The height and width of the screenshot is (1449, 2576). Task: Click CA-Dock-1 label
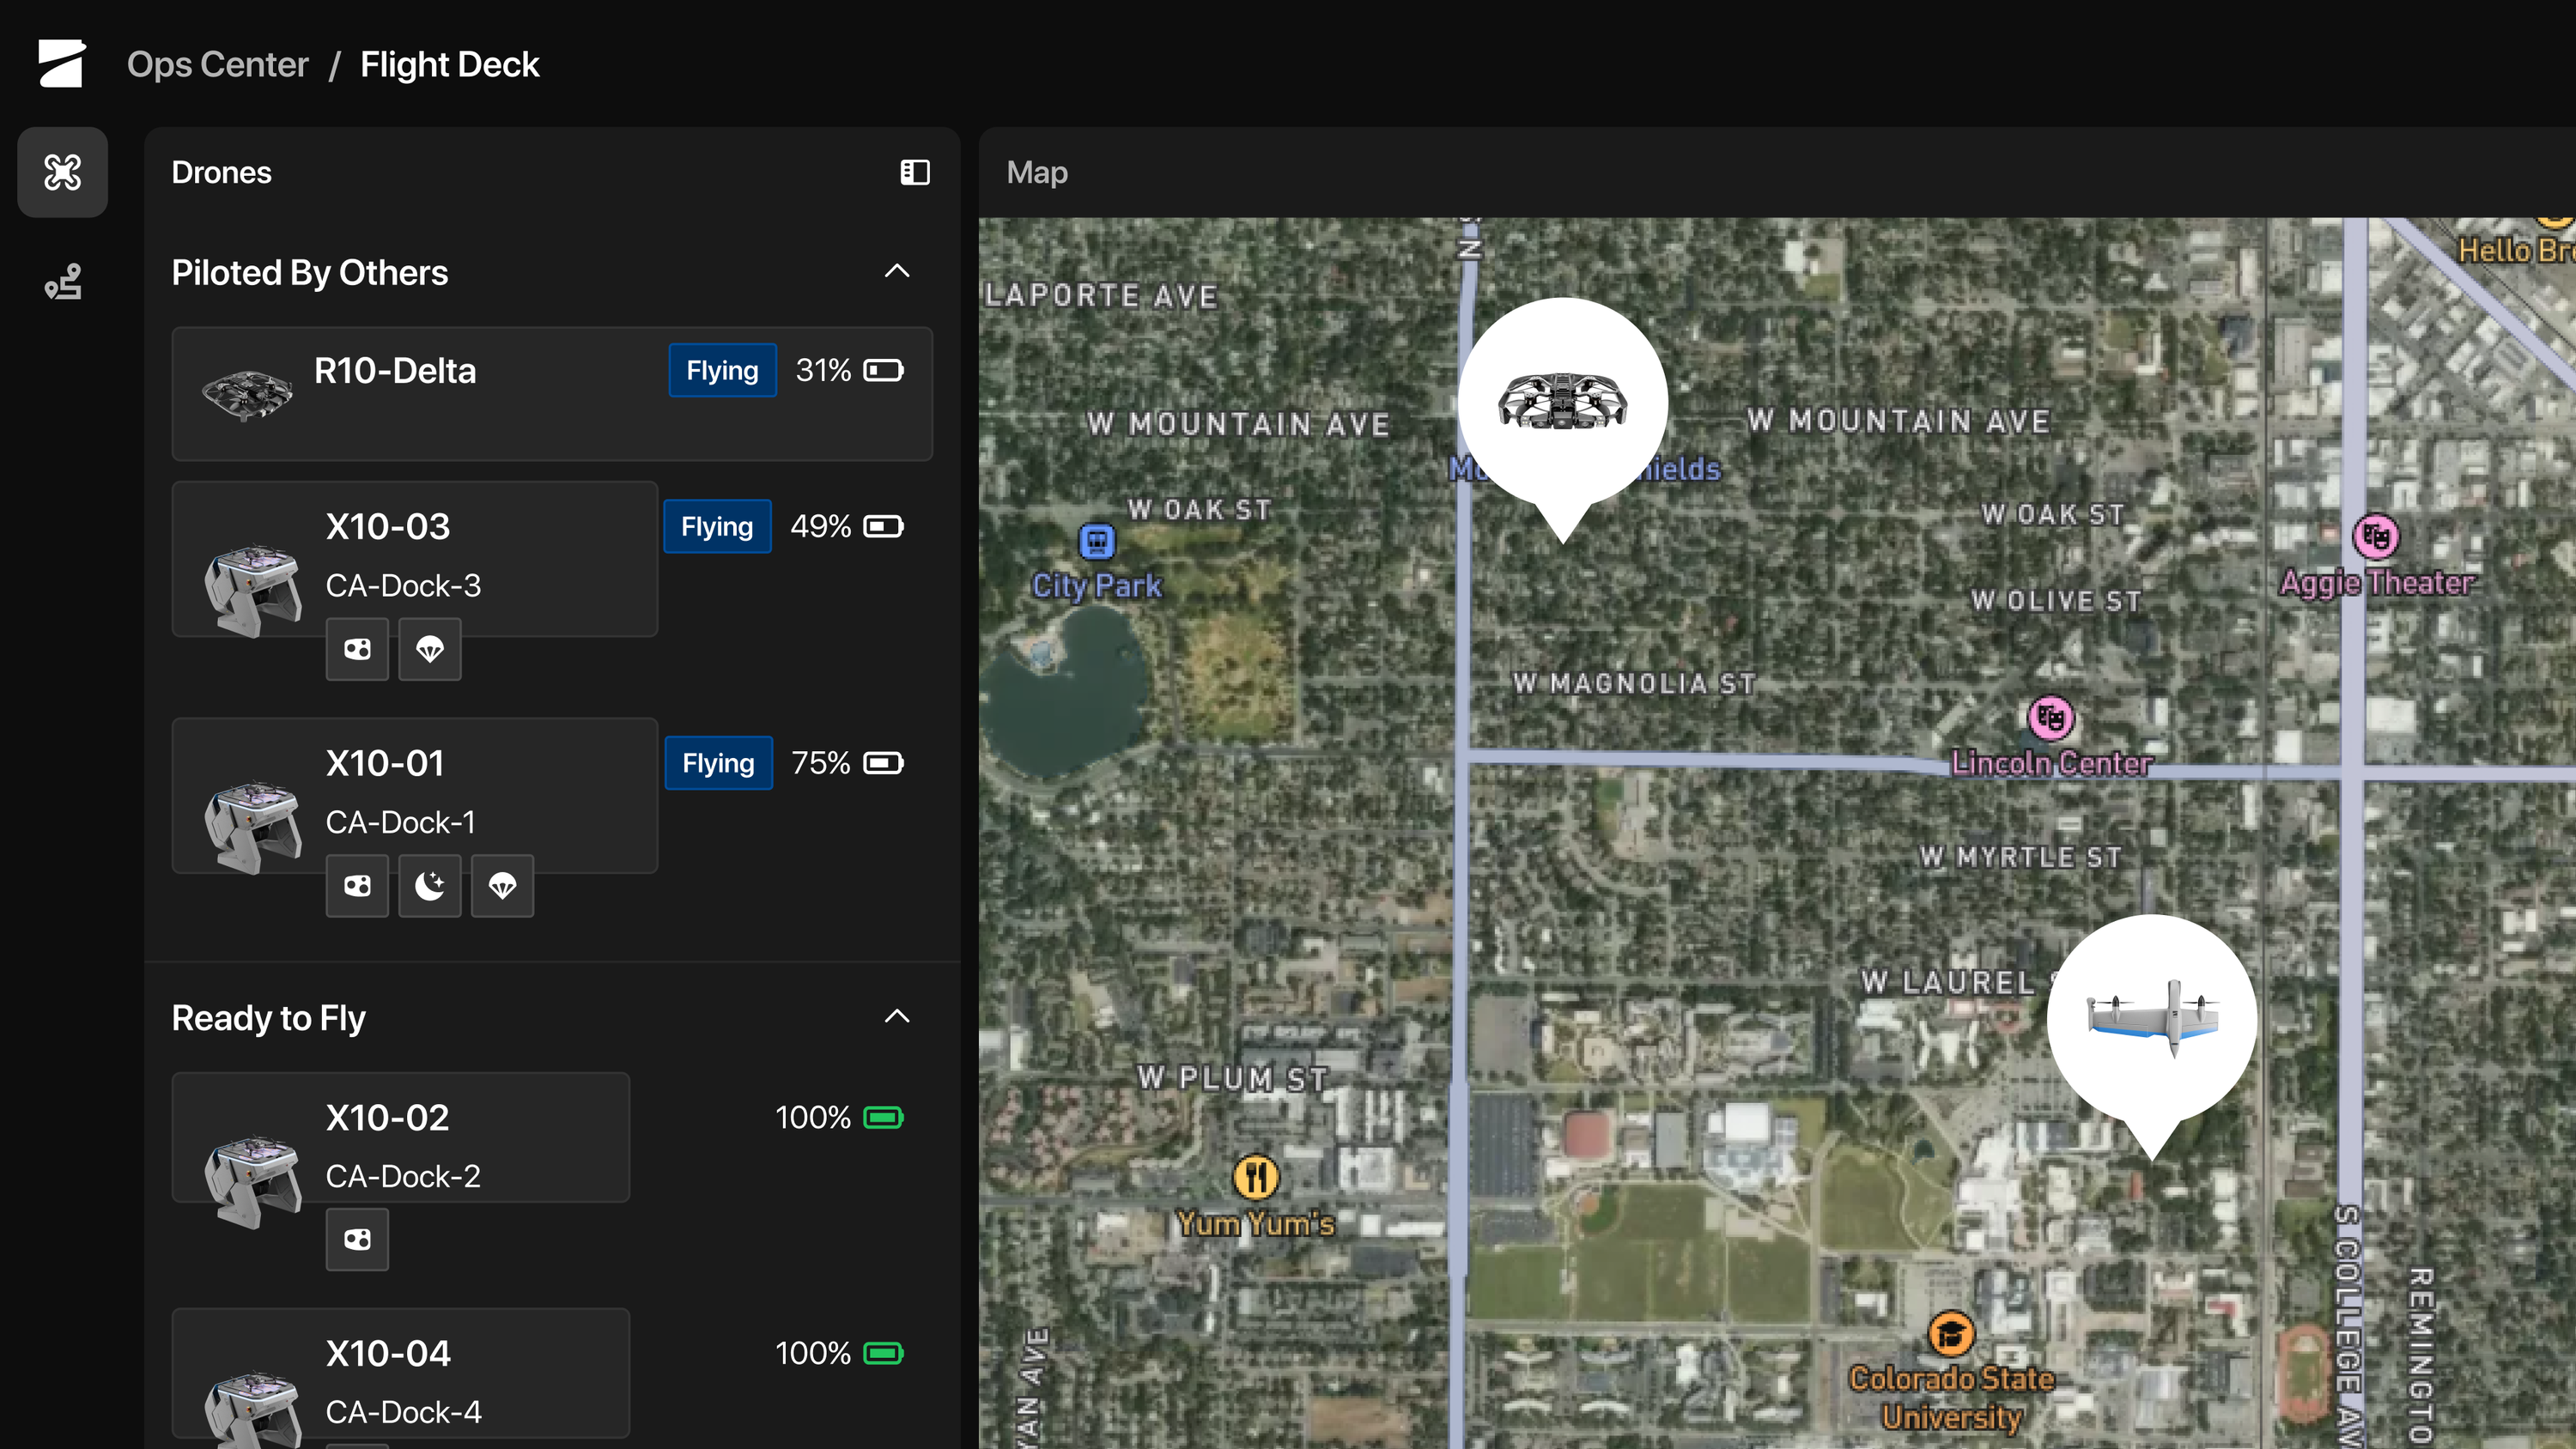(x=401, y=823)
